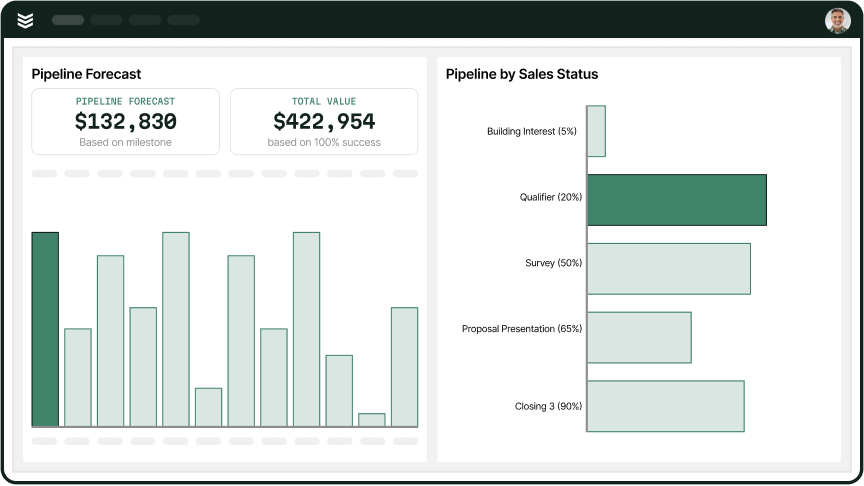Open the user profile avatar

pyautogui.click(x=837, y=20)
